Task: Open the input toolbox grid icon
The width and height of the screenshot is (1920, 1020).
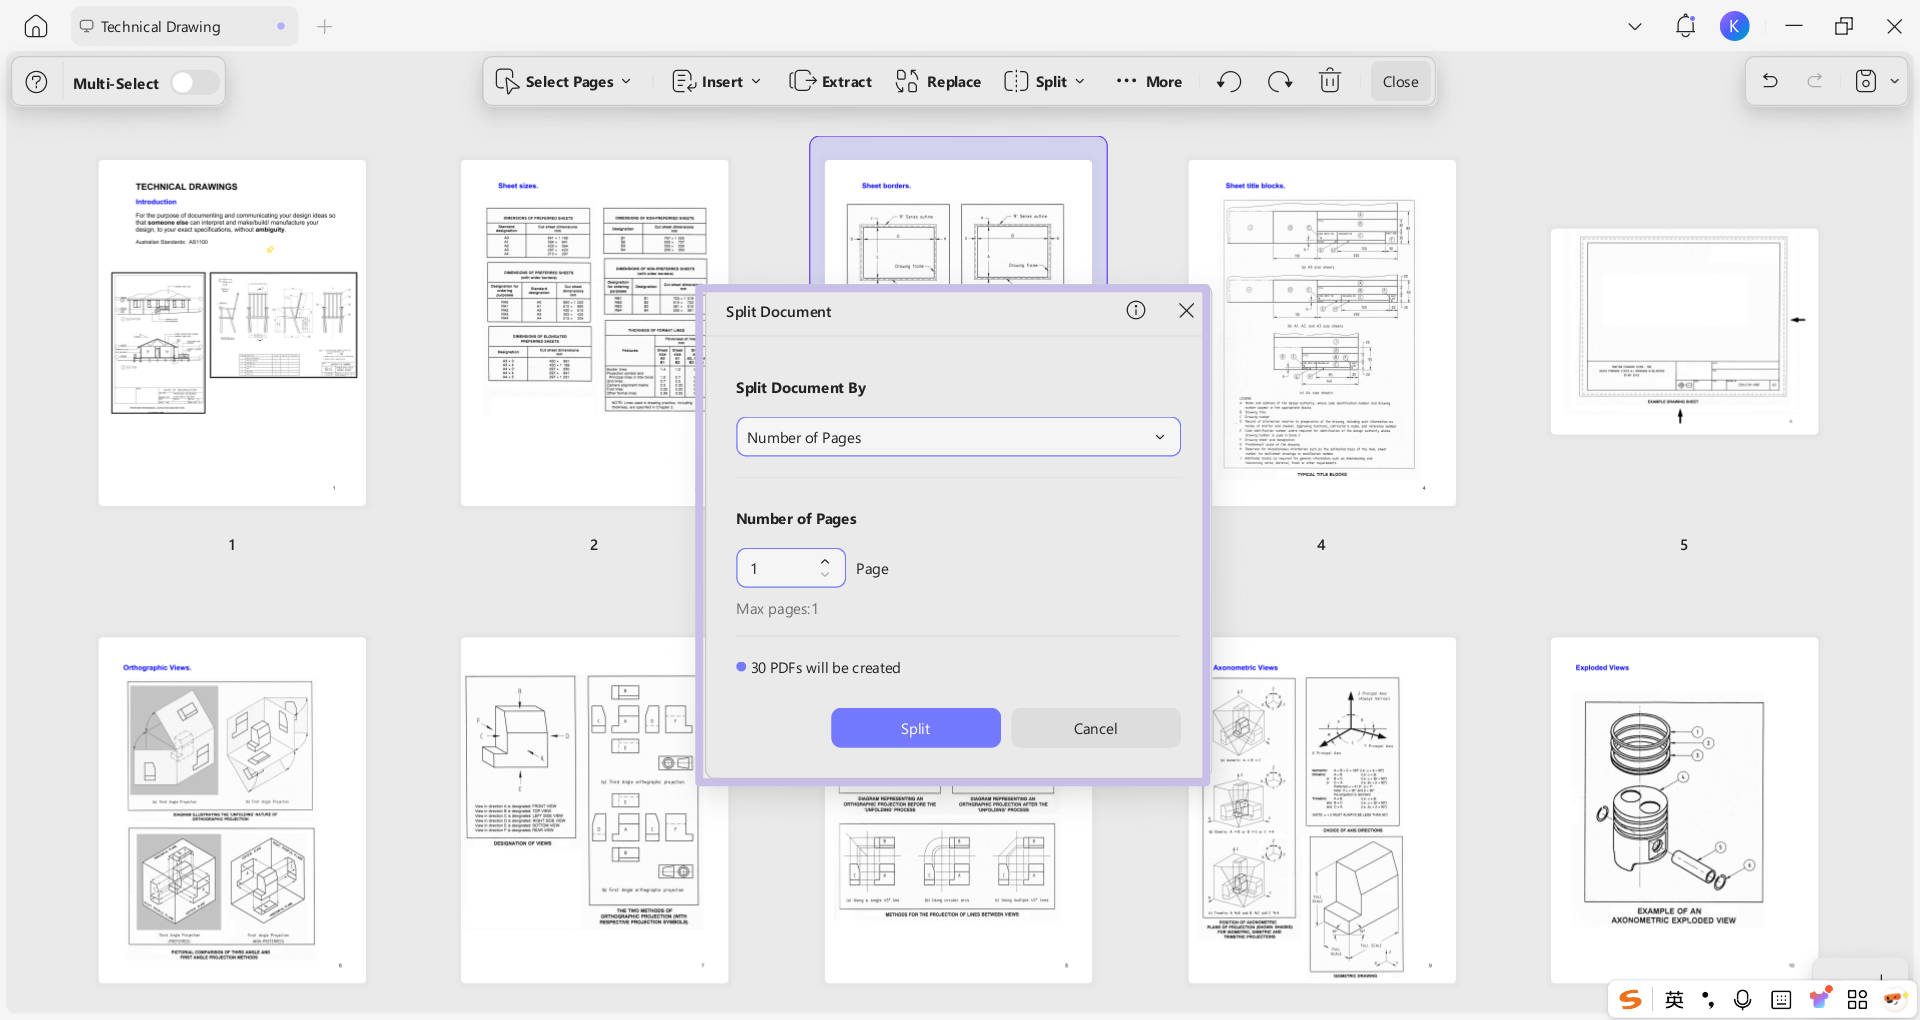Action: coord(1857,999)
